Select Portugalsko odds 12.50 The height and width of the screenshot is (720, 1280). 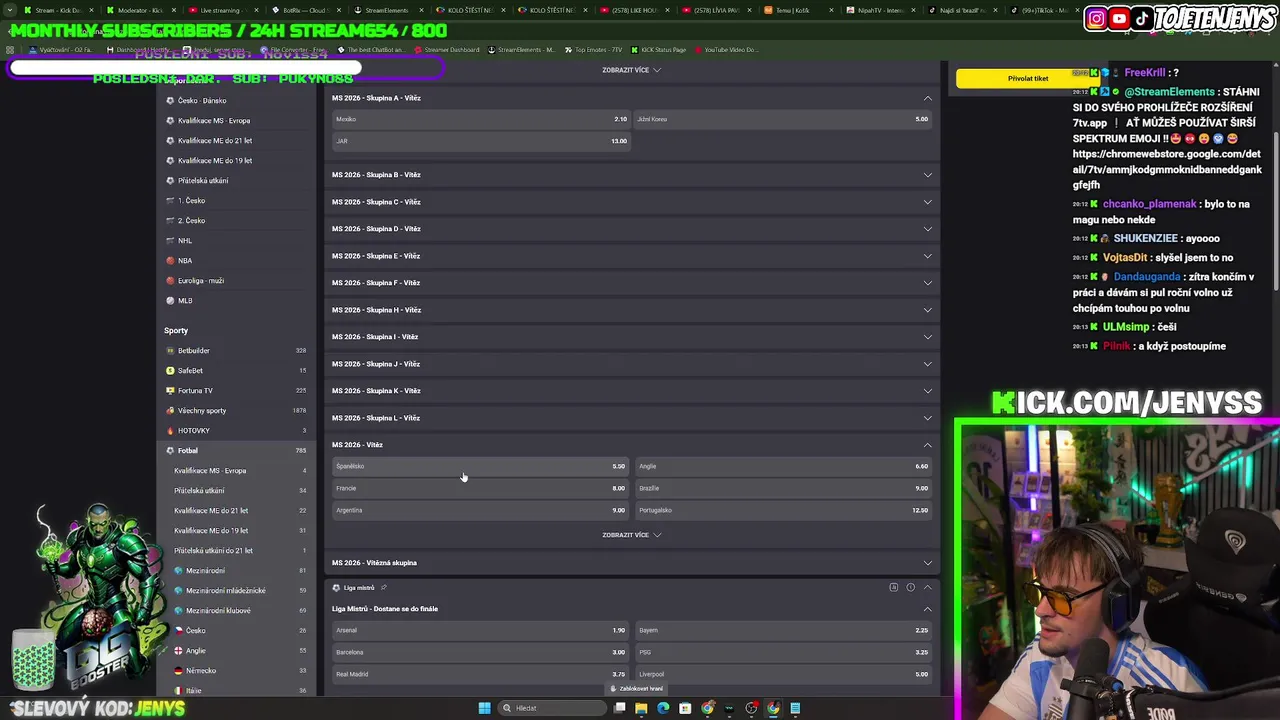[783, 510]
